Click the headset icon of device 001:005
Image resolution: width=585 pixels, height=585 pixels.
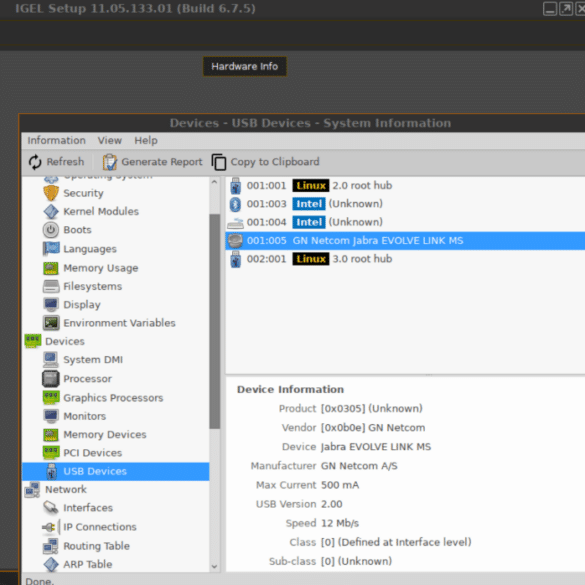point(235,241)
